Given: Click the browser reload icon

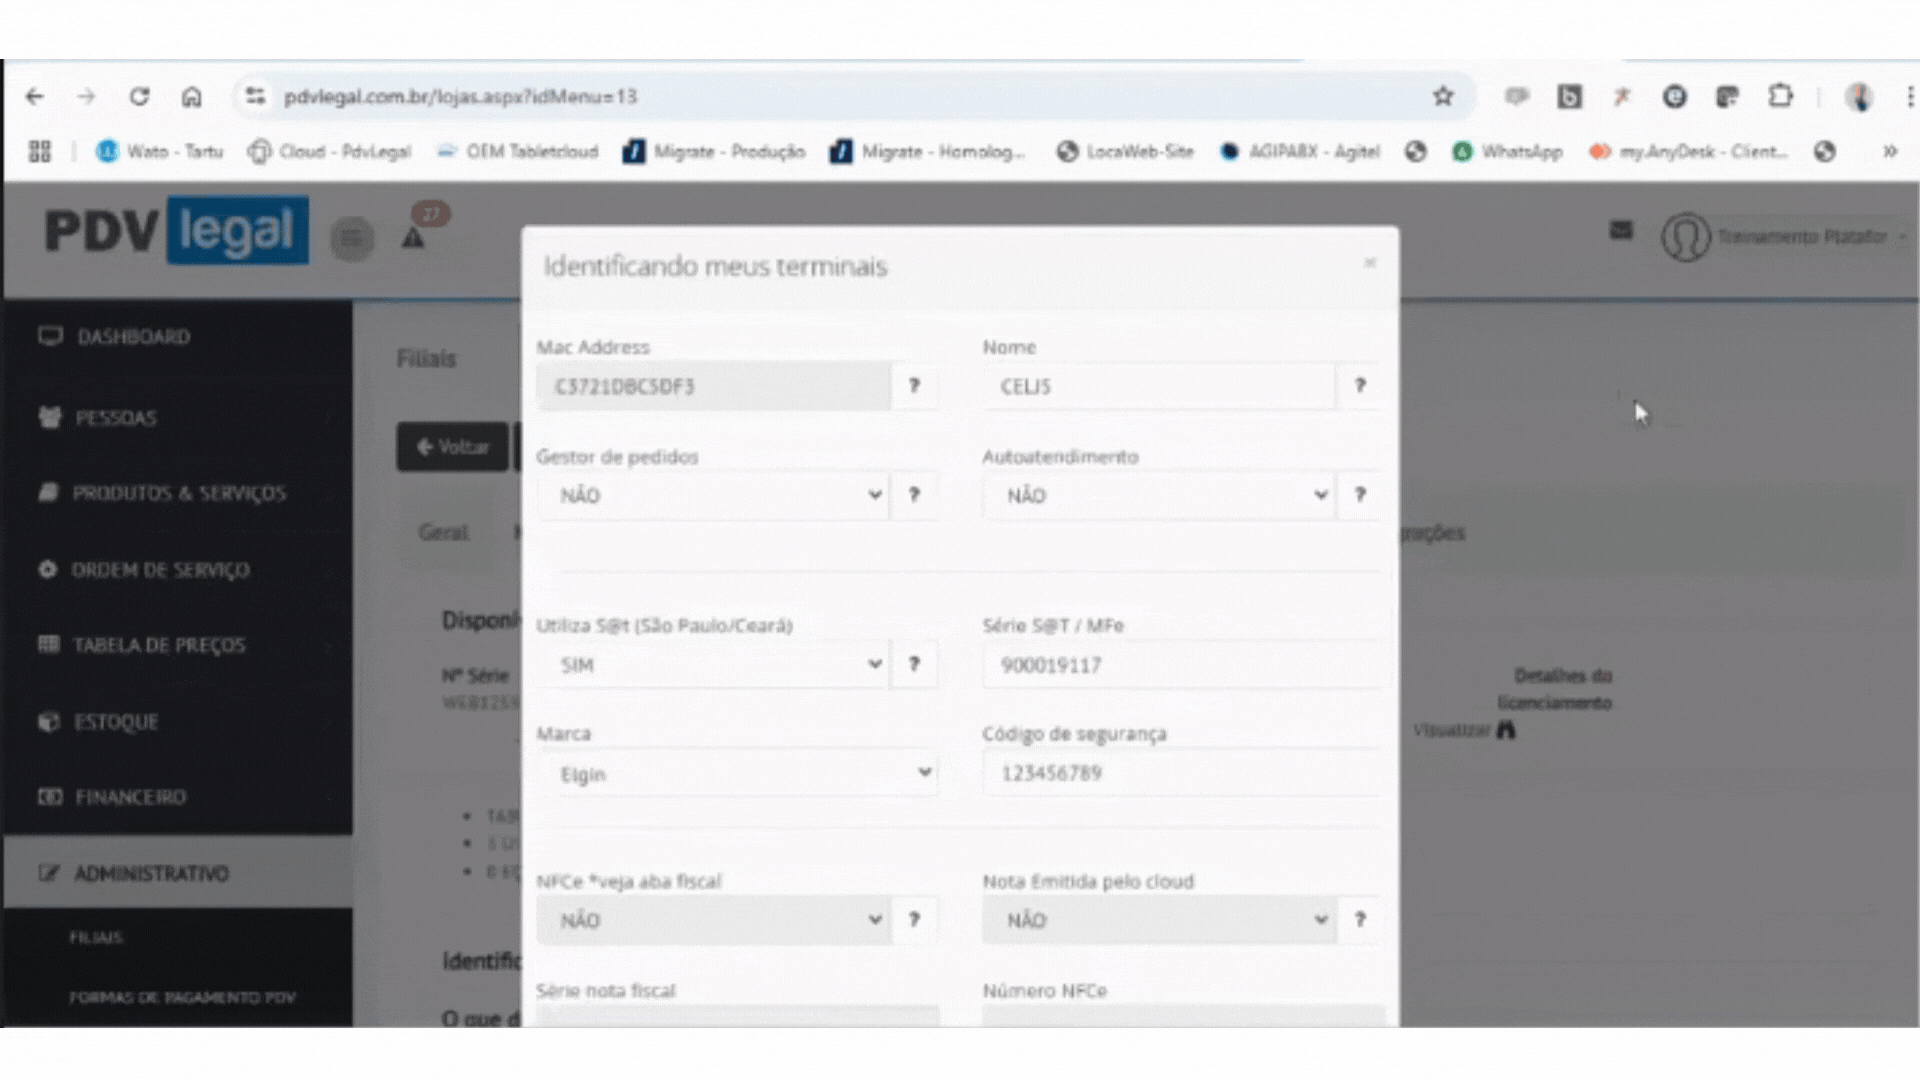Looking at the screenshot, I should coord(139,96).
